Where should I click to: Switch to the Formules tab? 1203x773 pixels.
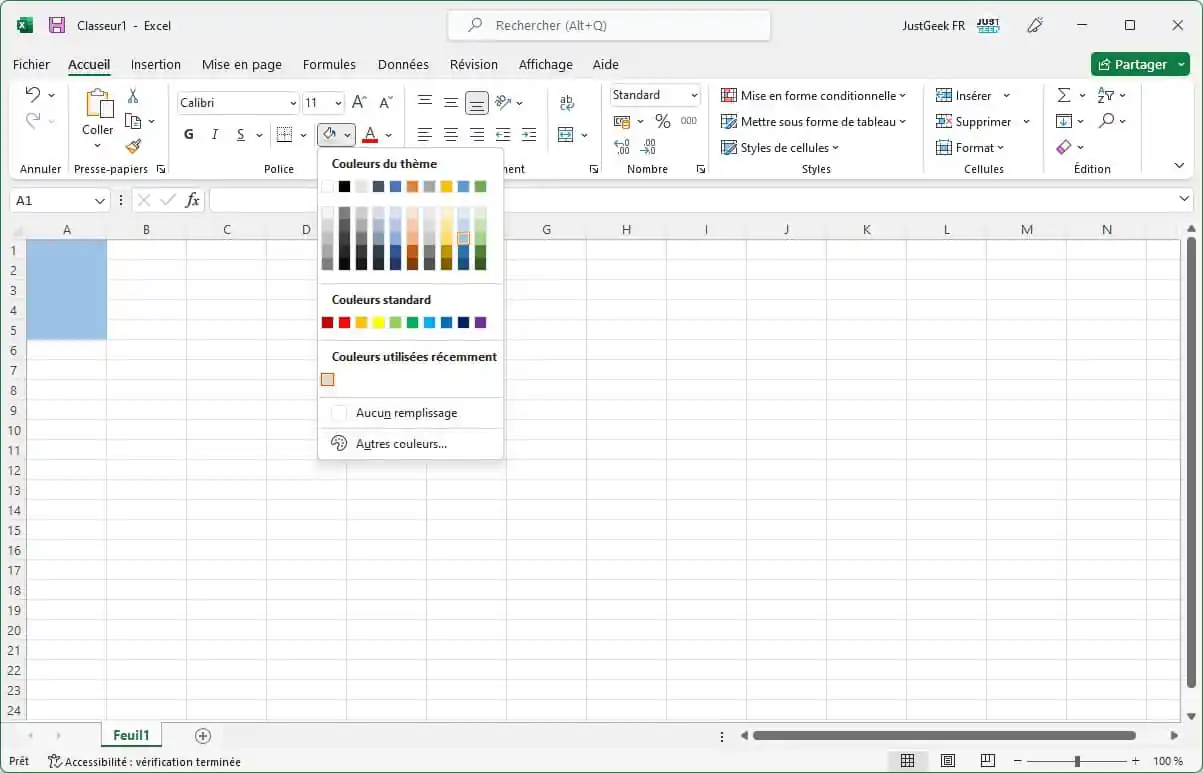click(329, 64)
